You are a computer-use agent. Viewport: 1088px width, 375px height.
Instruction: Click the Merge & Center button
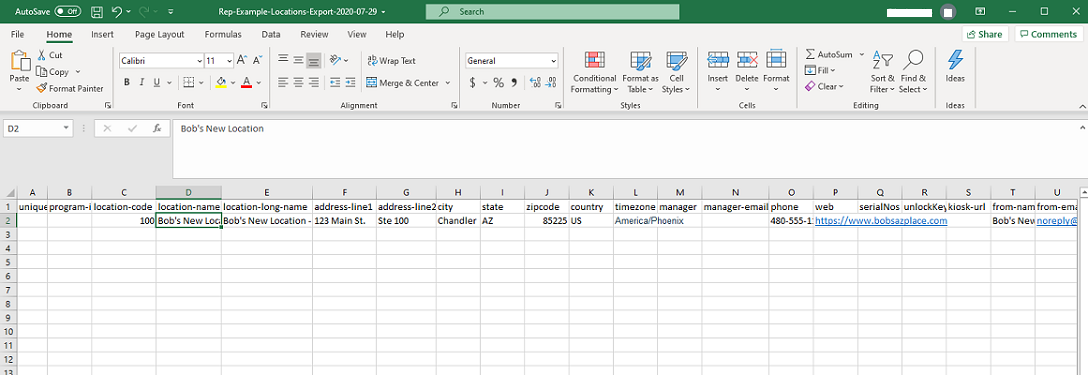click(402, 83)
